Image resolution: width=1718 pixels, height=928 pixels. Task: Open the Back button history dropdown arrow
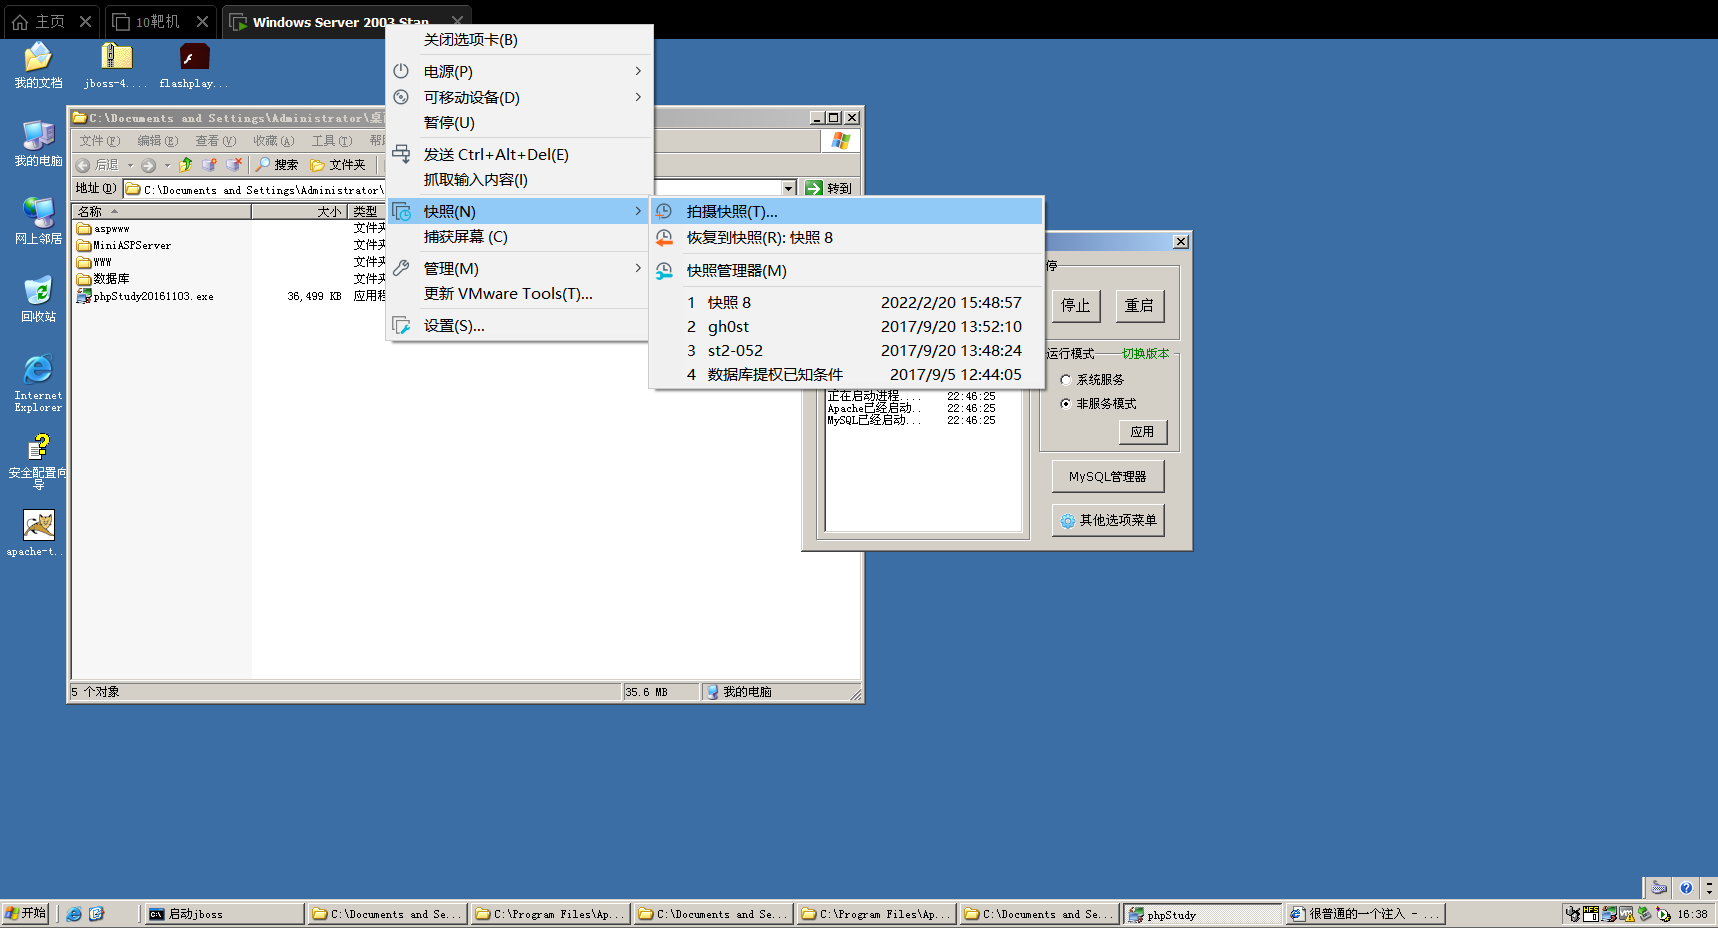coord(130,165)
